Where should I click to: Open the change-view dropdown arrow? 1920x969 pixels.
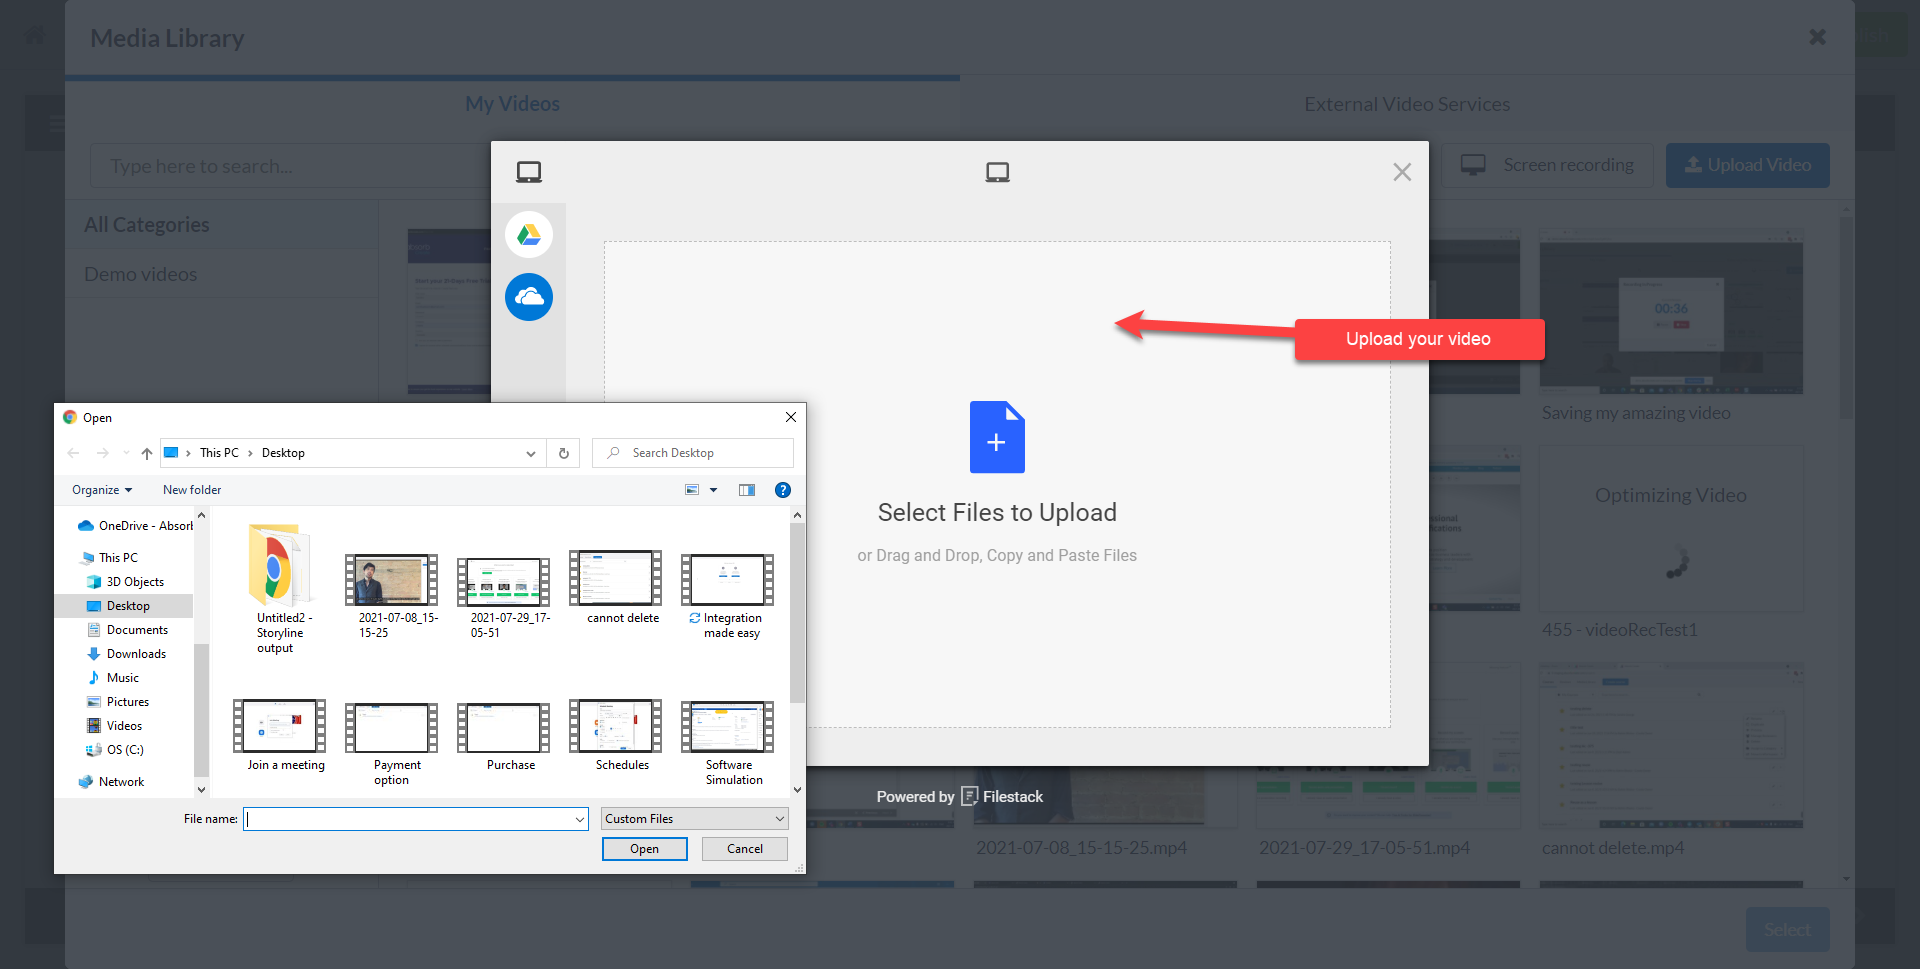click(712, 489)
